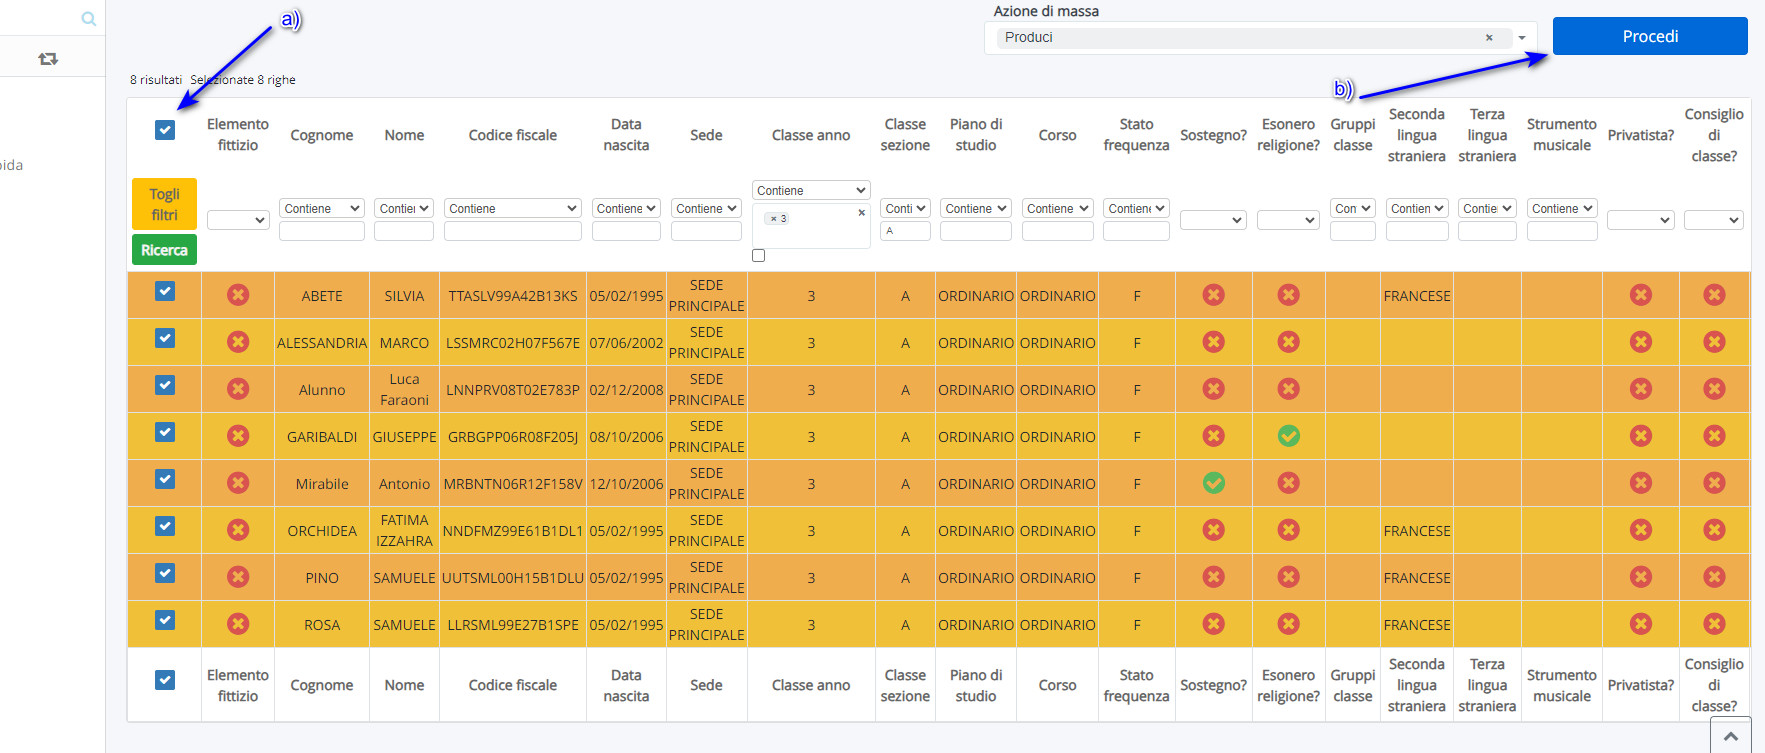1765x753 pixels.
Task: Uncheck the Mirabile Antonio row checkbox
Action: click(165, 479)
